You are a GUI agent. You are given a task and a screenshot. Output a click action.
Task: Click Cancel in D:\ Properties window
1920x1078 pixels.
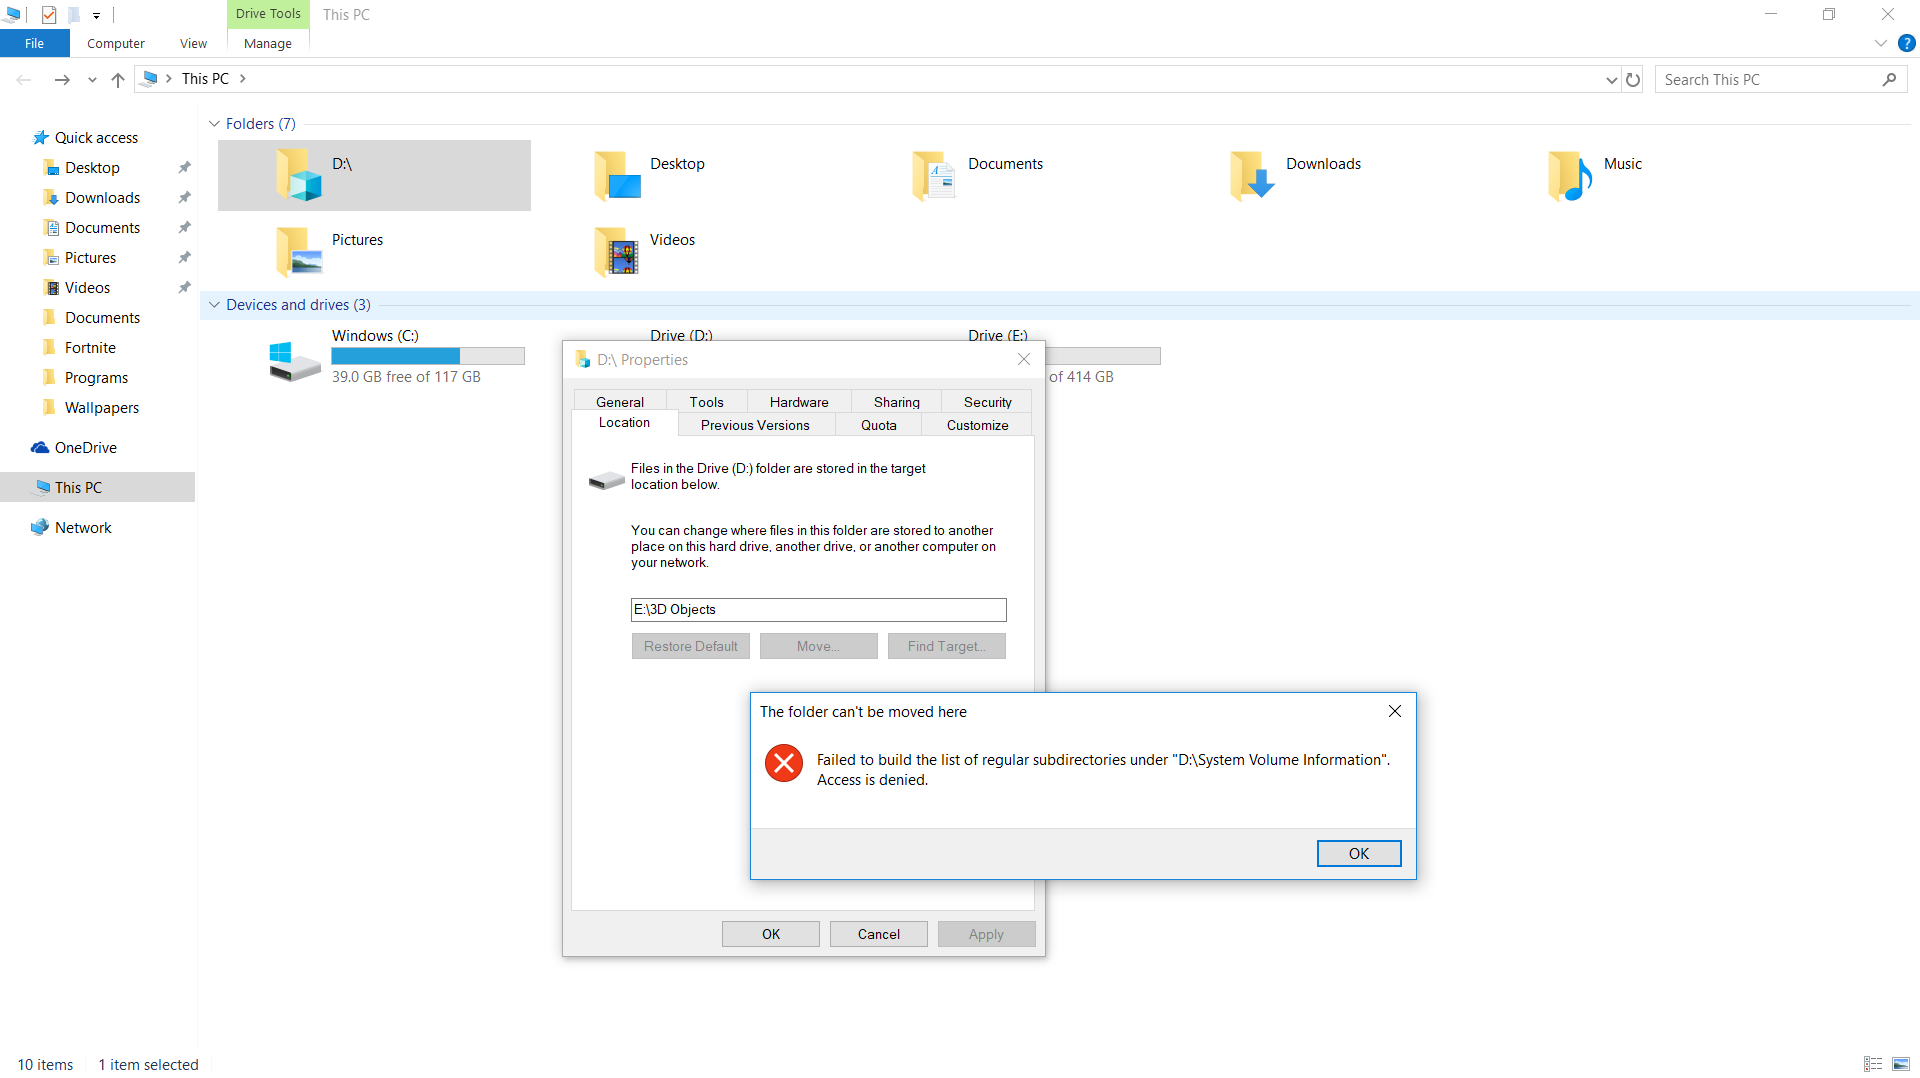coord(879,934)
